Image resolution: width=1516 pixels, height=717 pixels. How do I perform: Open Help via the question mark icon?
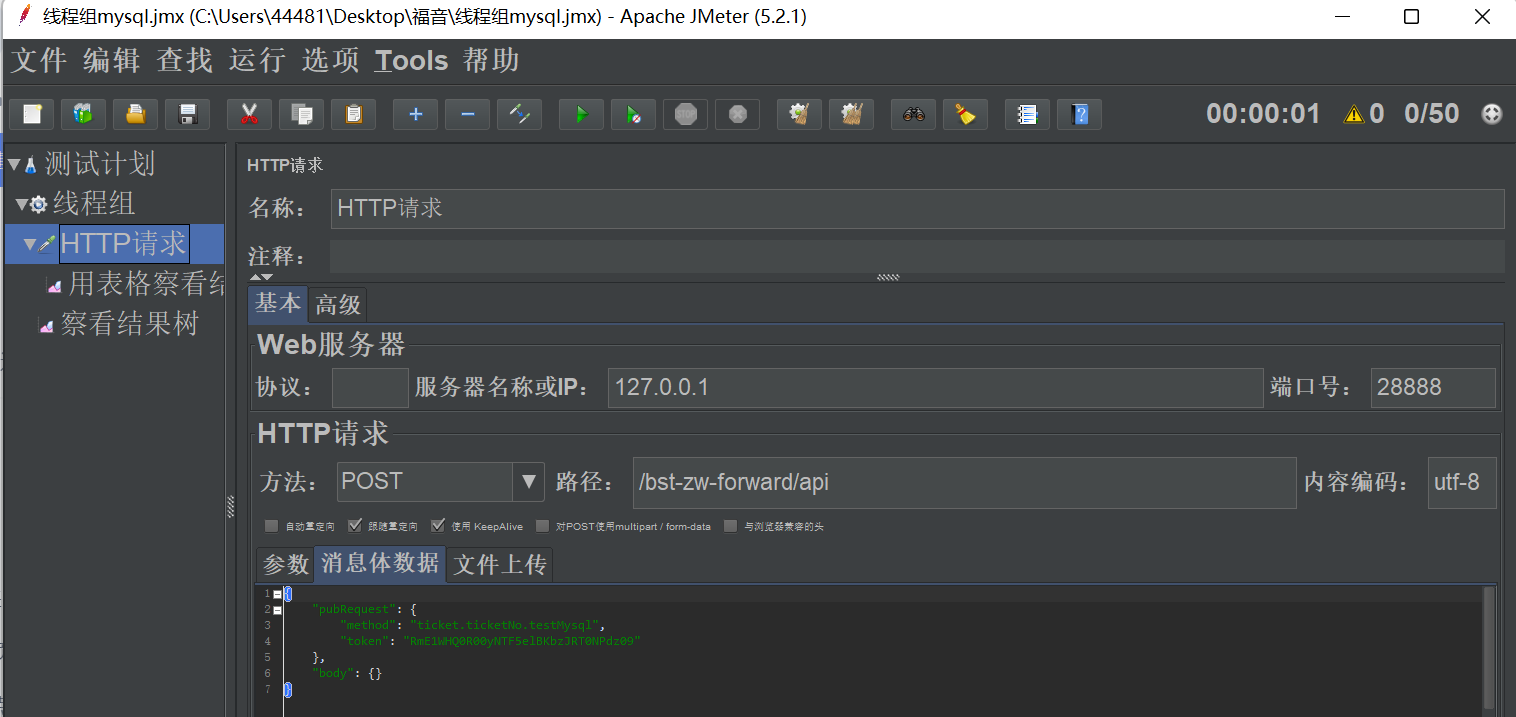coord(1079,114)
